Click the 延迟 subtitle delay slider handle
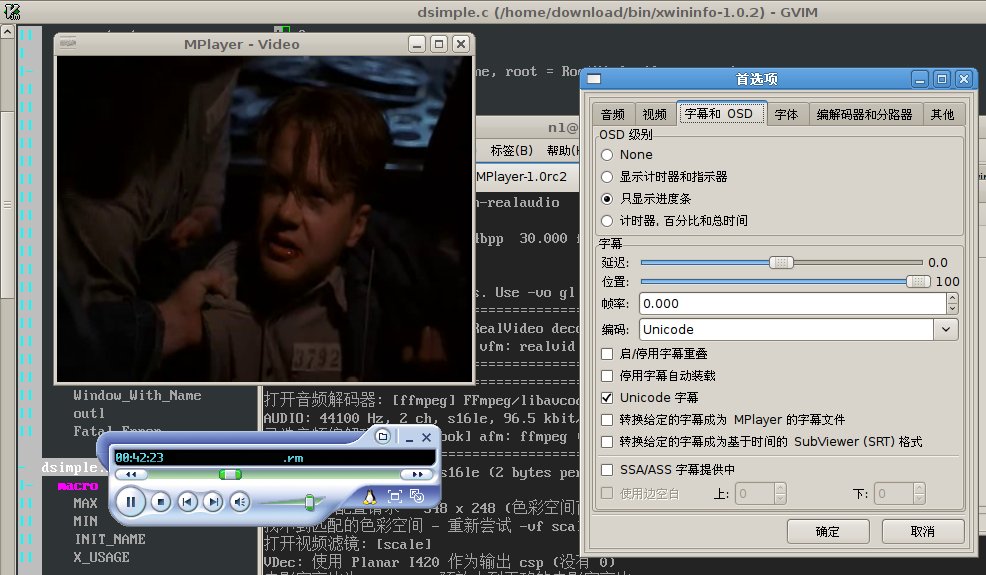 click(x=782, y=262)
